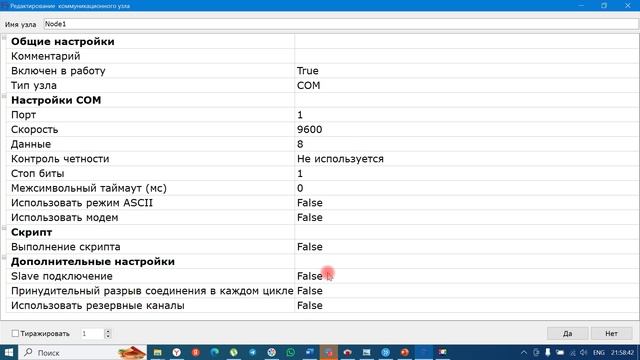Collapse the Общие настройки section
640x360 pixels.
click(4, 38)
